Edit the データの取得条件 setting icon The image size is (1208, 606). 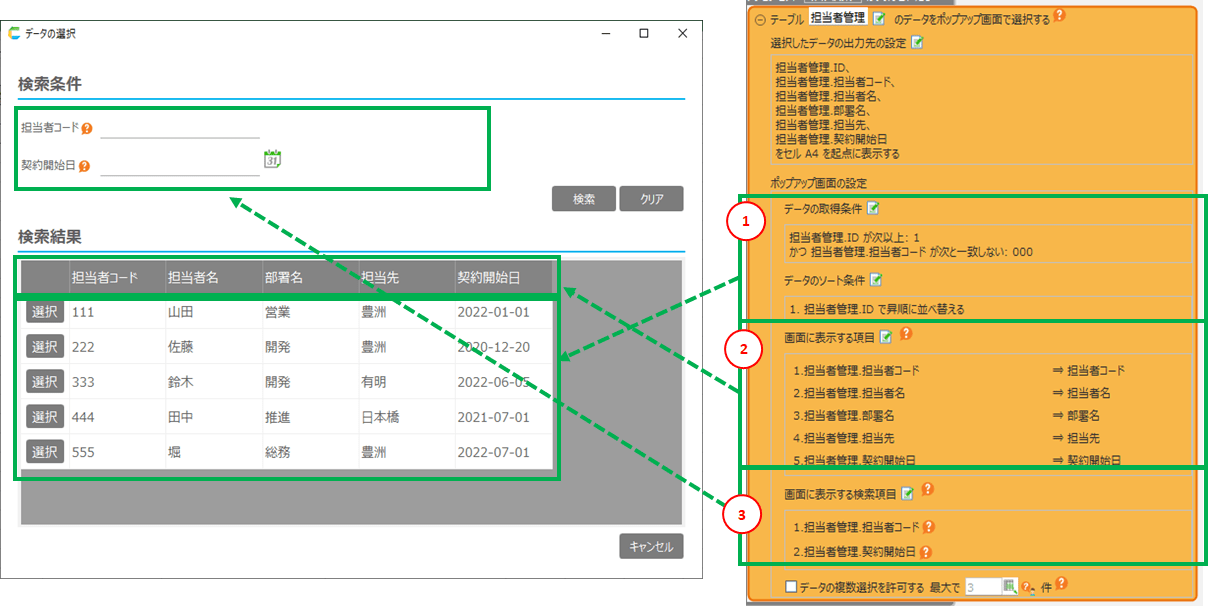coord(873,209)
